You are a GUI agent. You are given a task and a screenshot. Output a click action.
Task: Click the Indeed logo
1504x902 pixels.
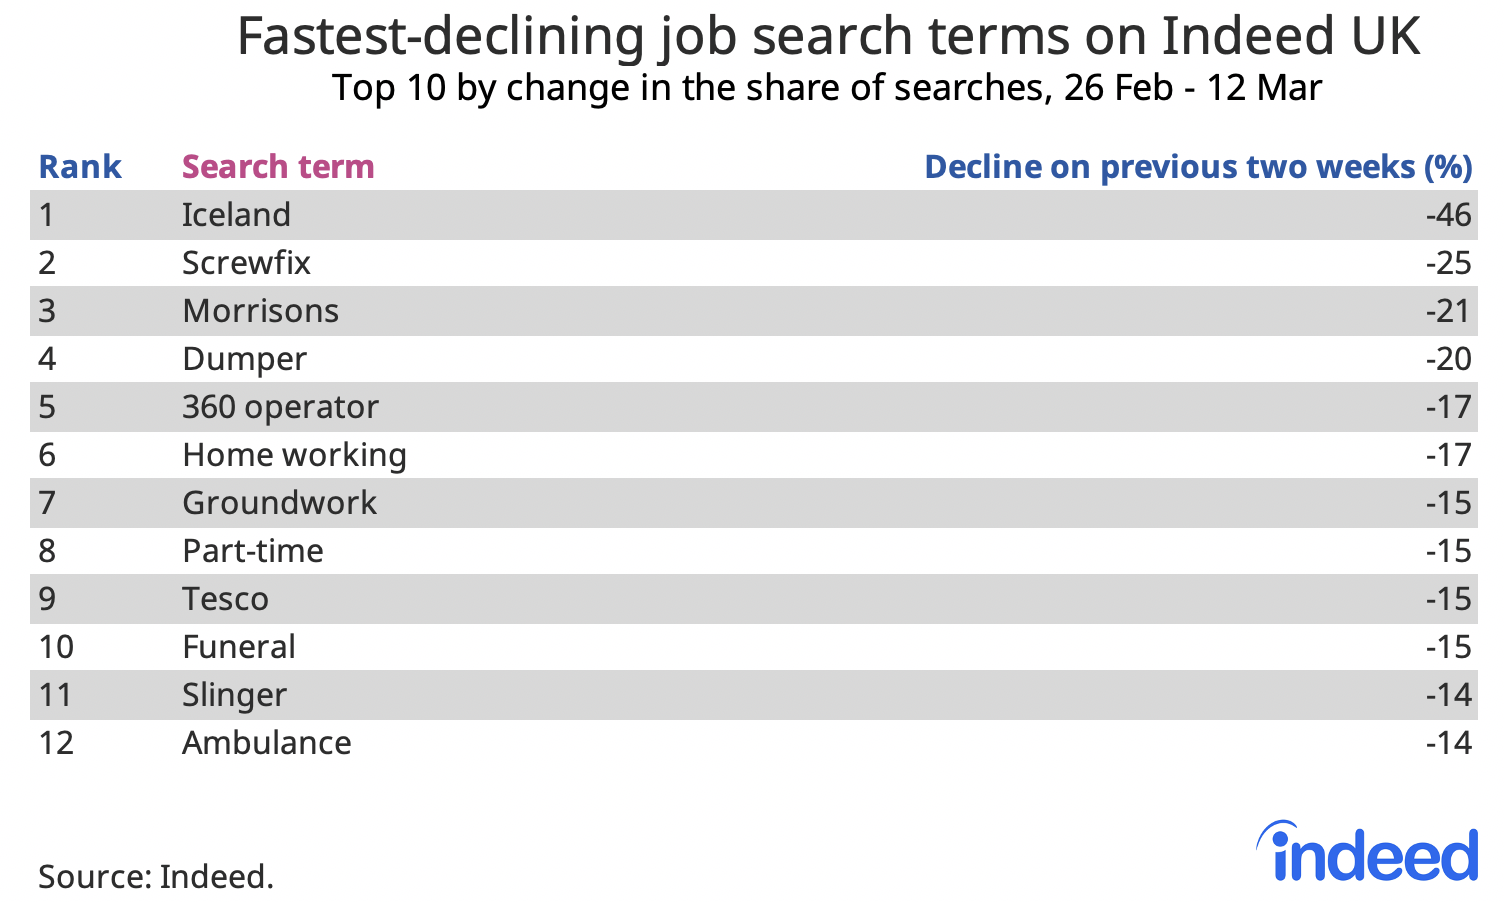pos(1366,853)
